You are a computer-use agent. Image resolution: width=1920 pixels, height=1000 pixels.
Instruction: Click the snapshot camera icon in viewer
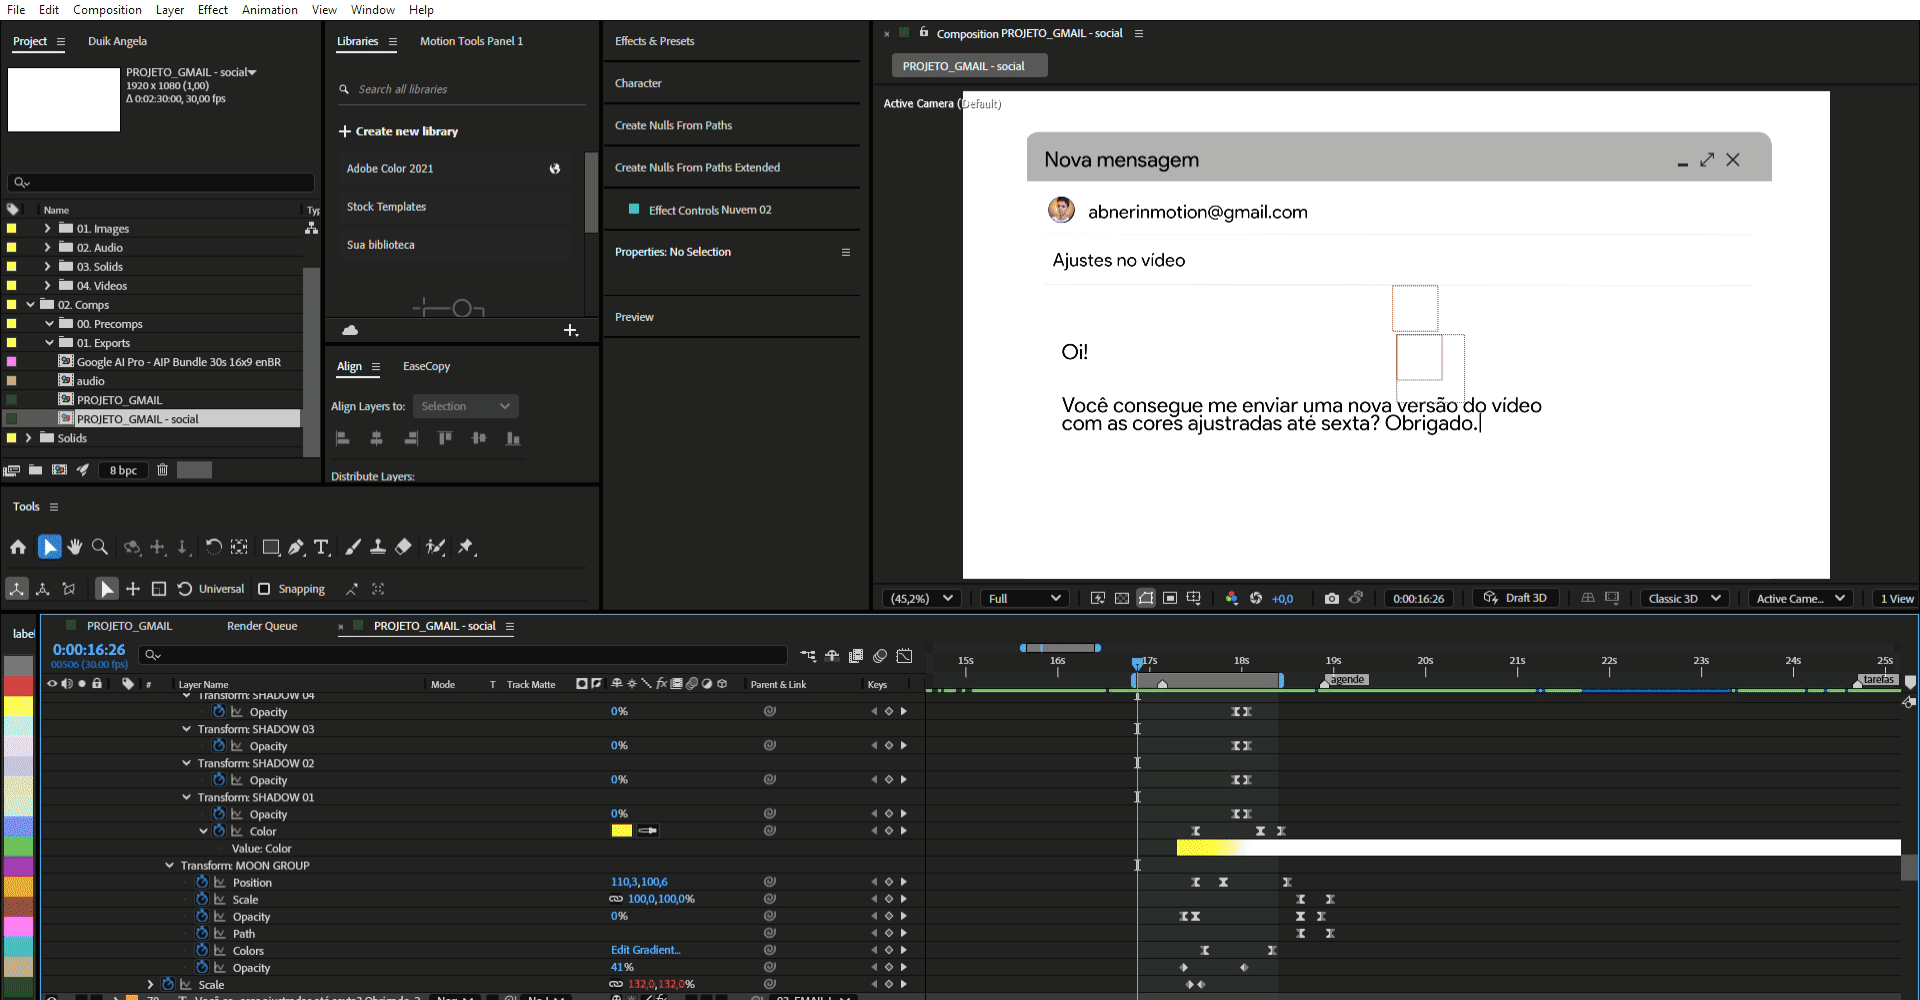pyautogui.click(x=1332, y=598)
